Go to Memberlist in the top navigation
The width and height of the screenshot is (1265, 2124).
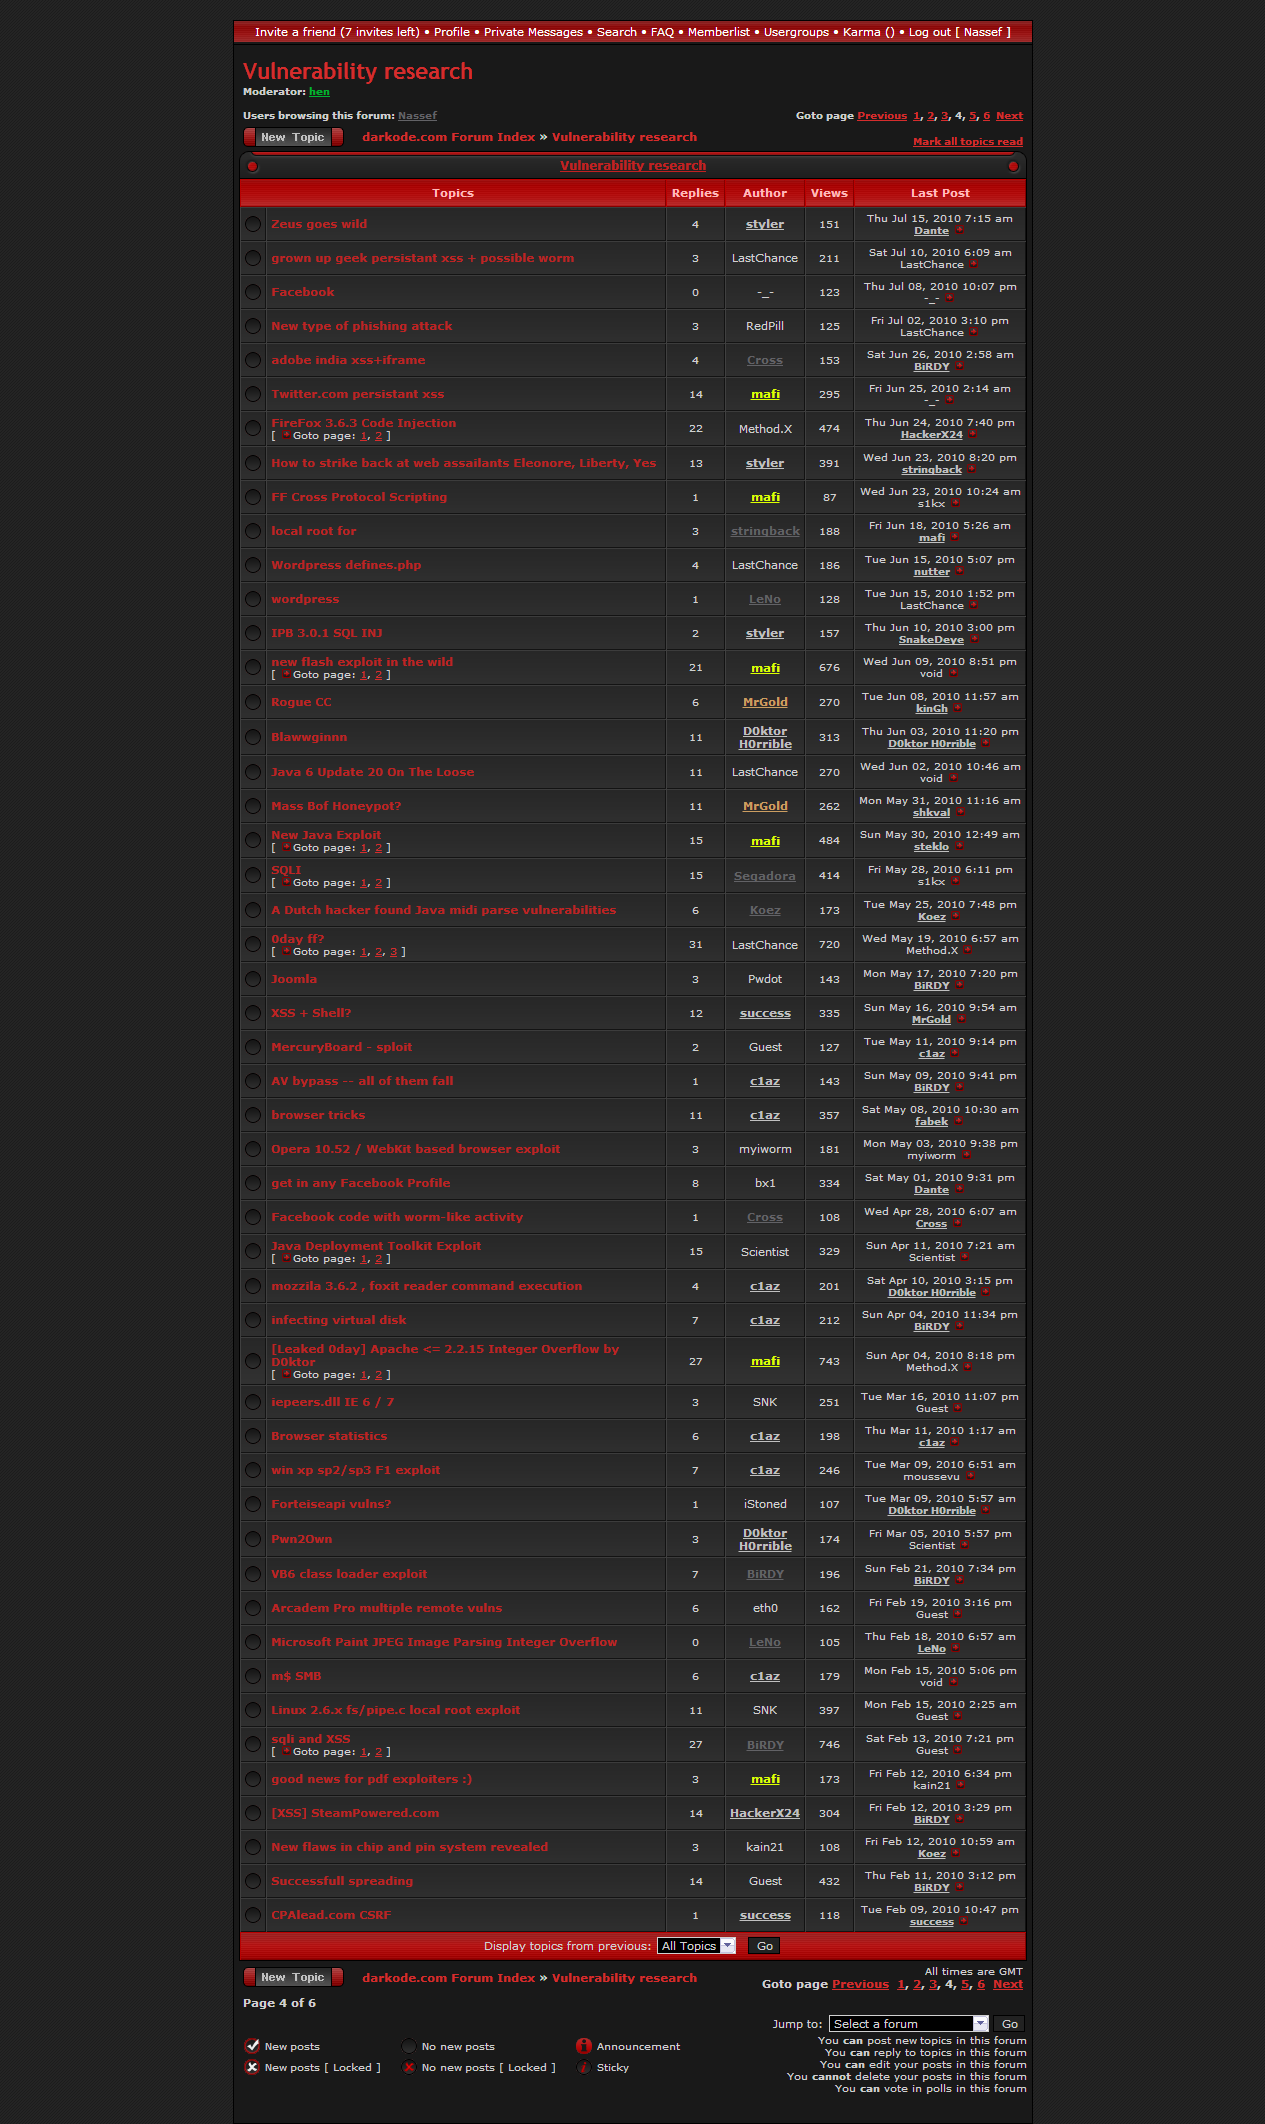[718, 32]
